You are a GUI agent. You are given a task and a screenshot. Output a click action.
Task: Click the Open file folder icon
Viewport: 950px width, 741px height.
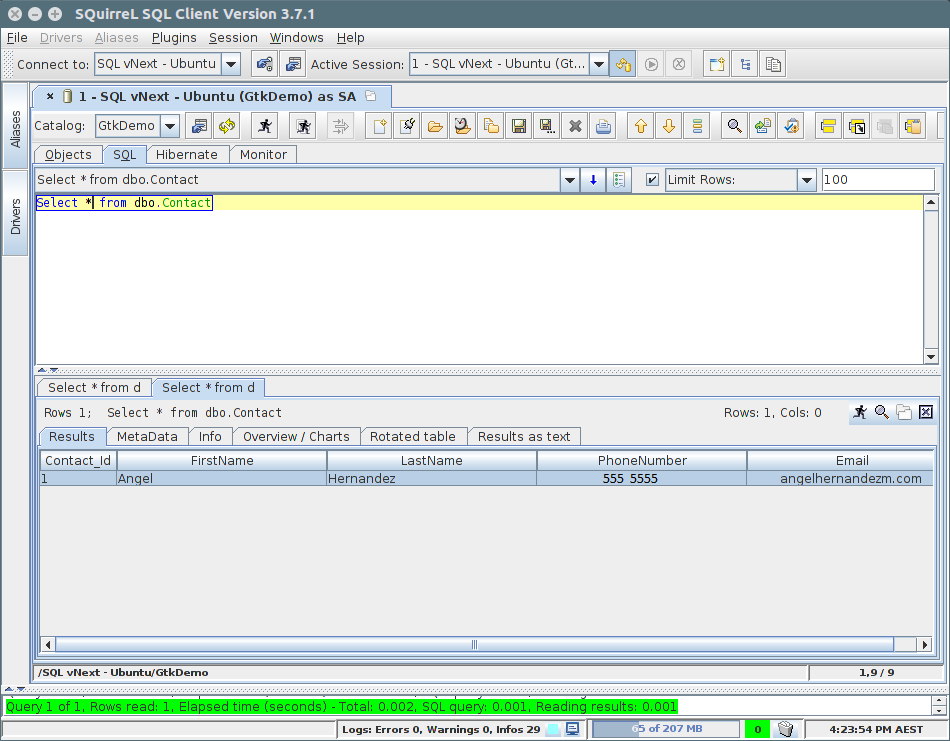435,126
